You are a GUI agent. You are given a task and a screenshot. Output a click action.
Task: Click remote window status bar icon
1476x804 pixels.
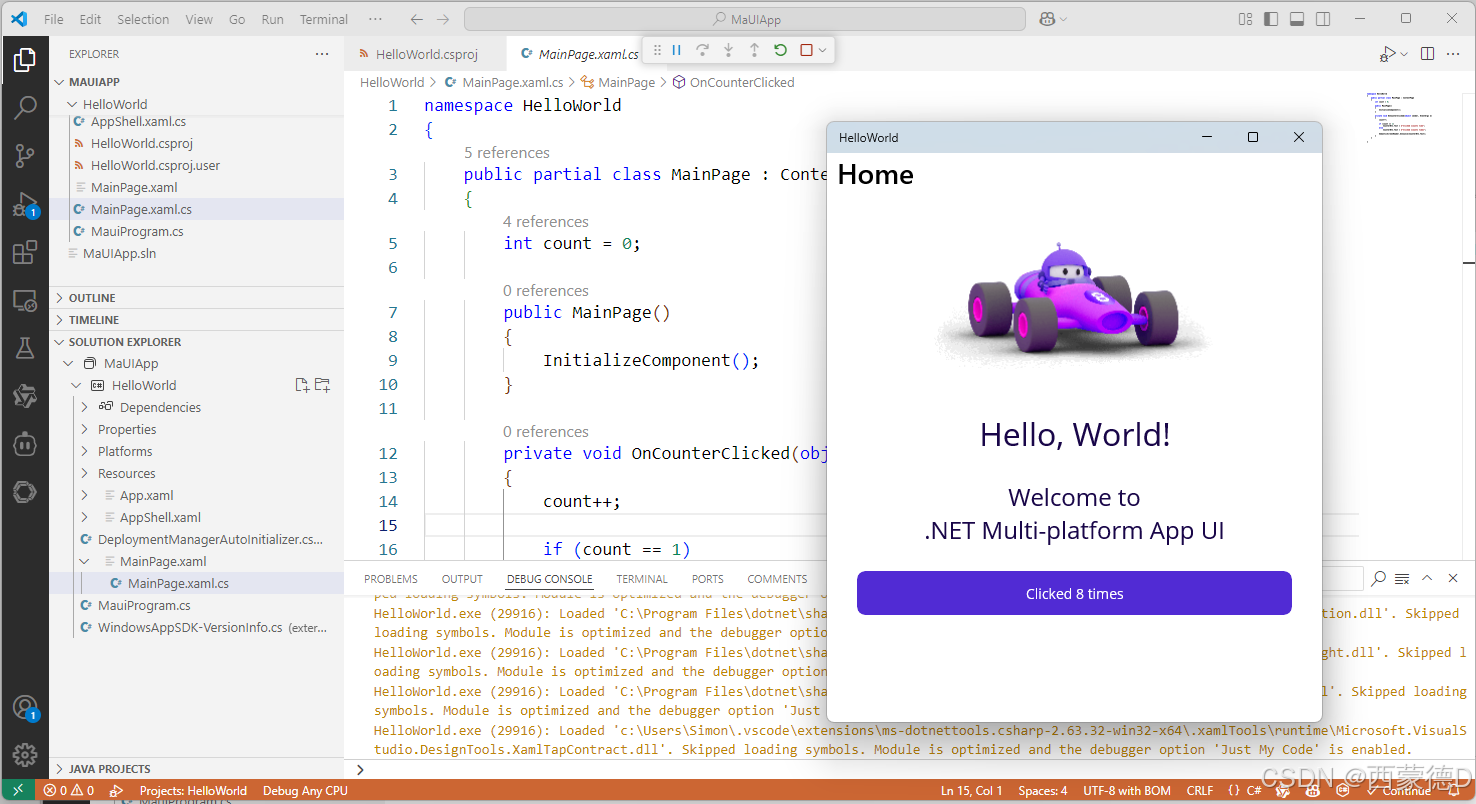pyautogui.click(x=18, y=790)
